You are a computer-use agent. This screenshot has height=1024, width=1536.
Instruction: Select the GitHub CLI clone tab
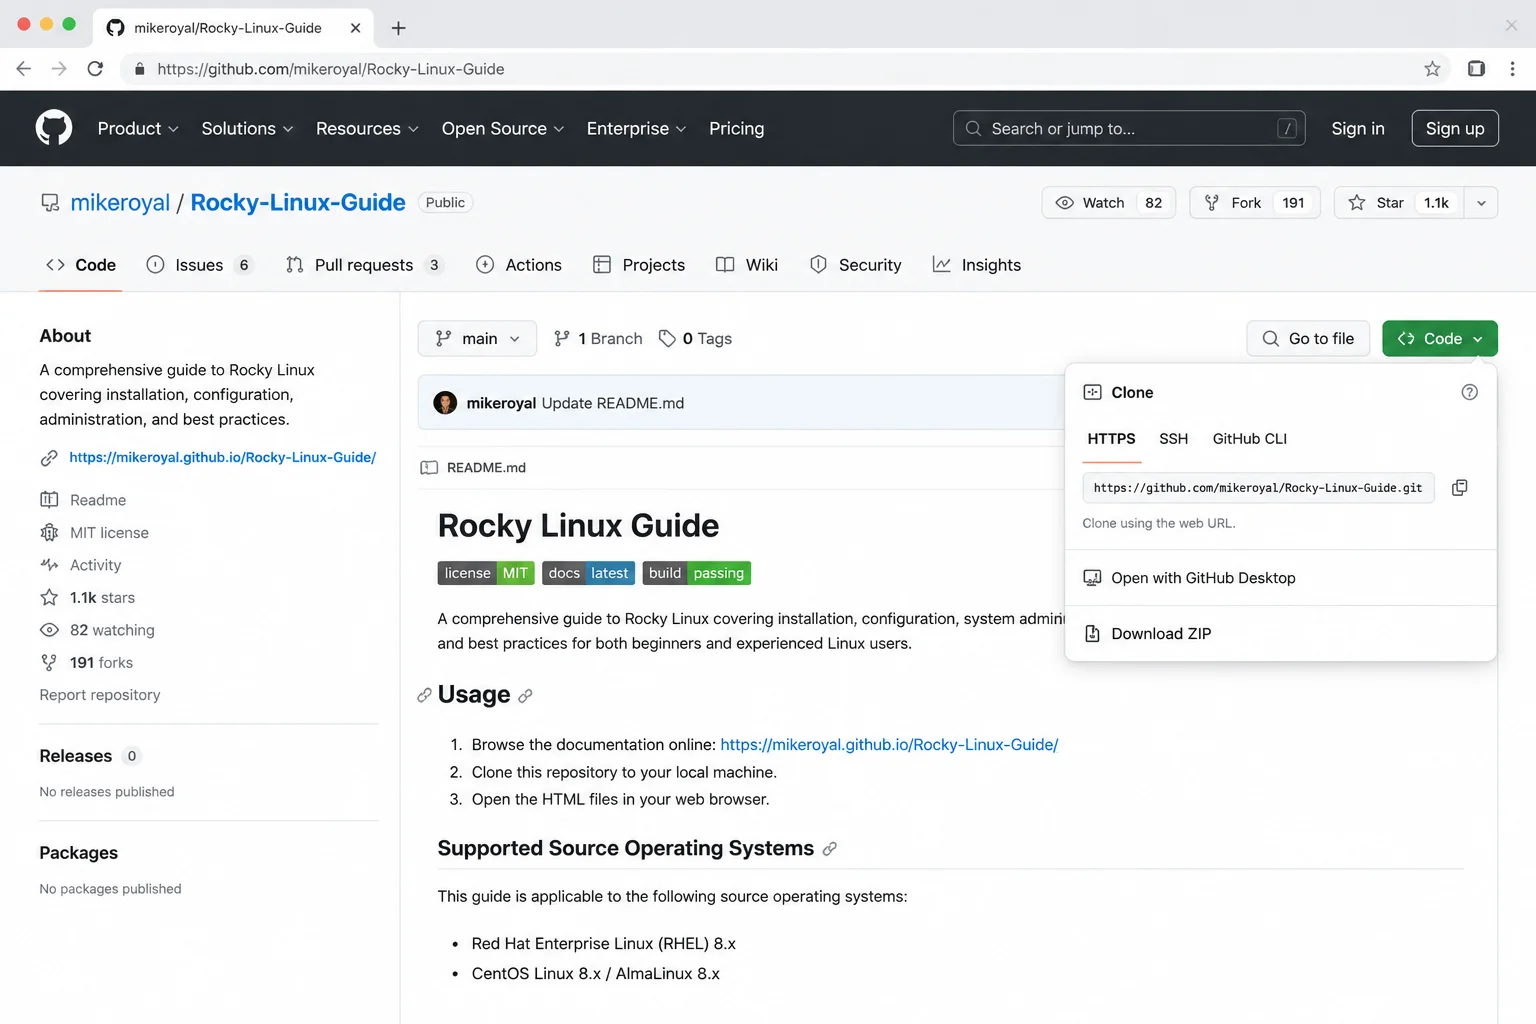click(1250, 439)
